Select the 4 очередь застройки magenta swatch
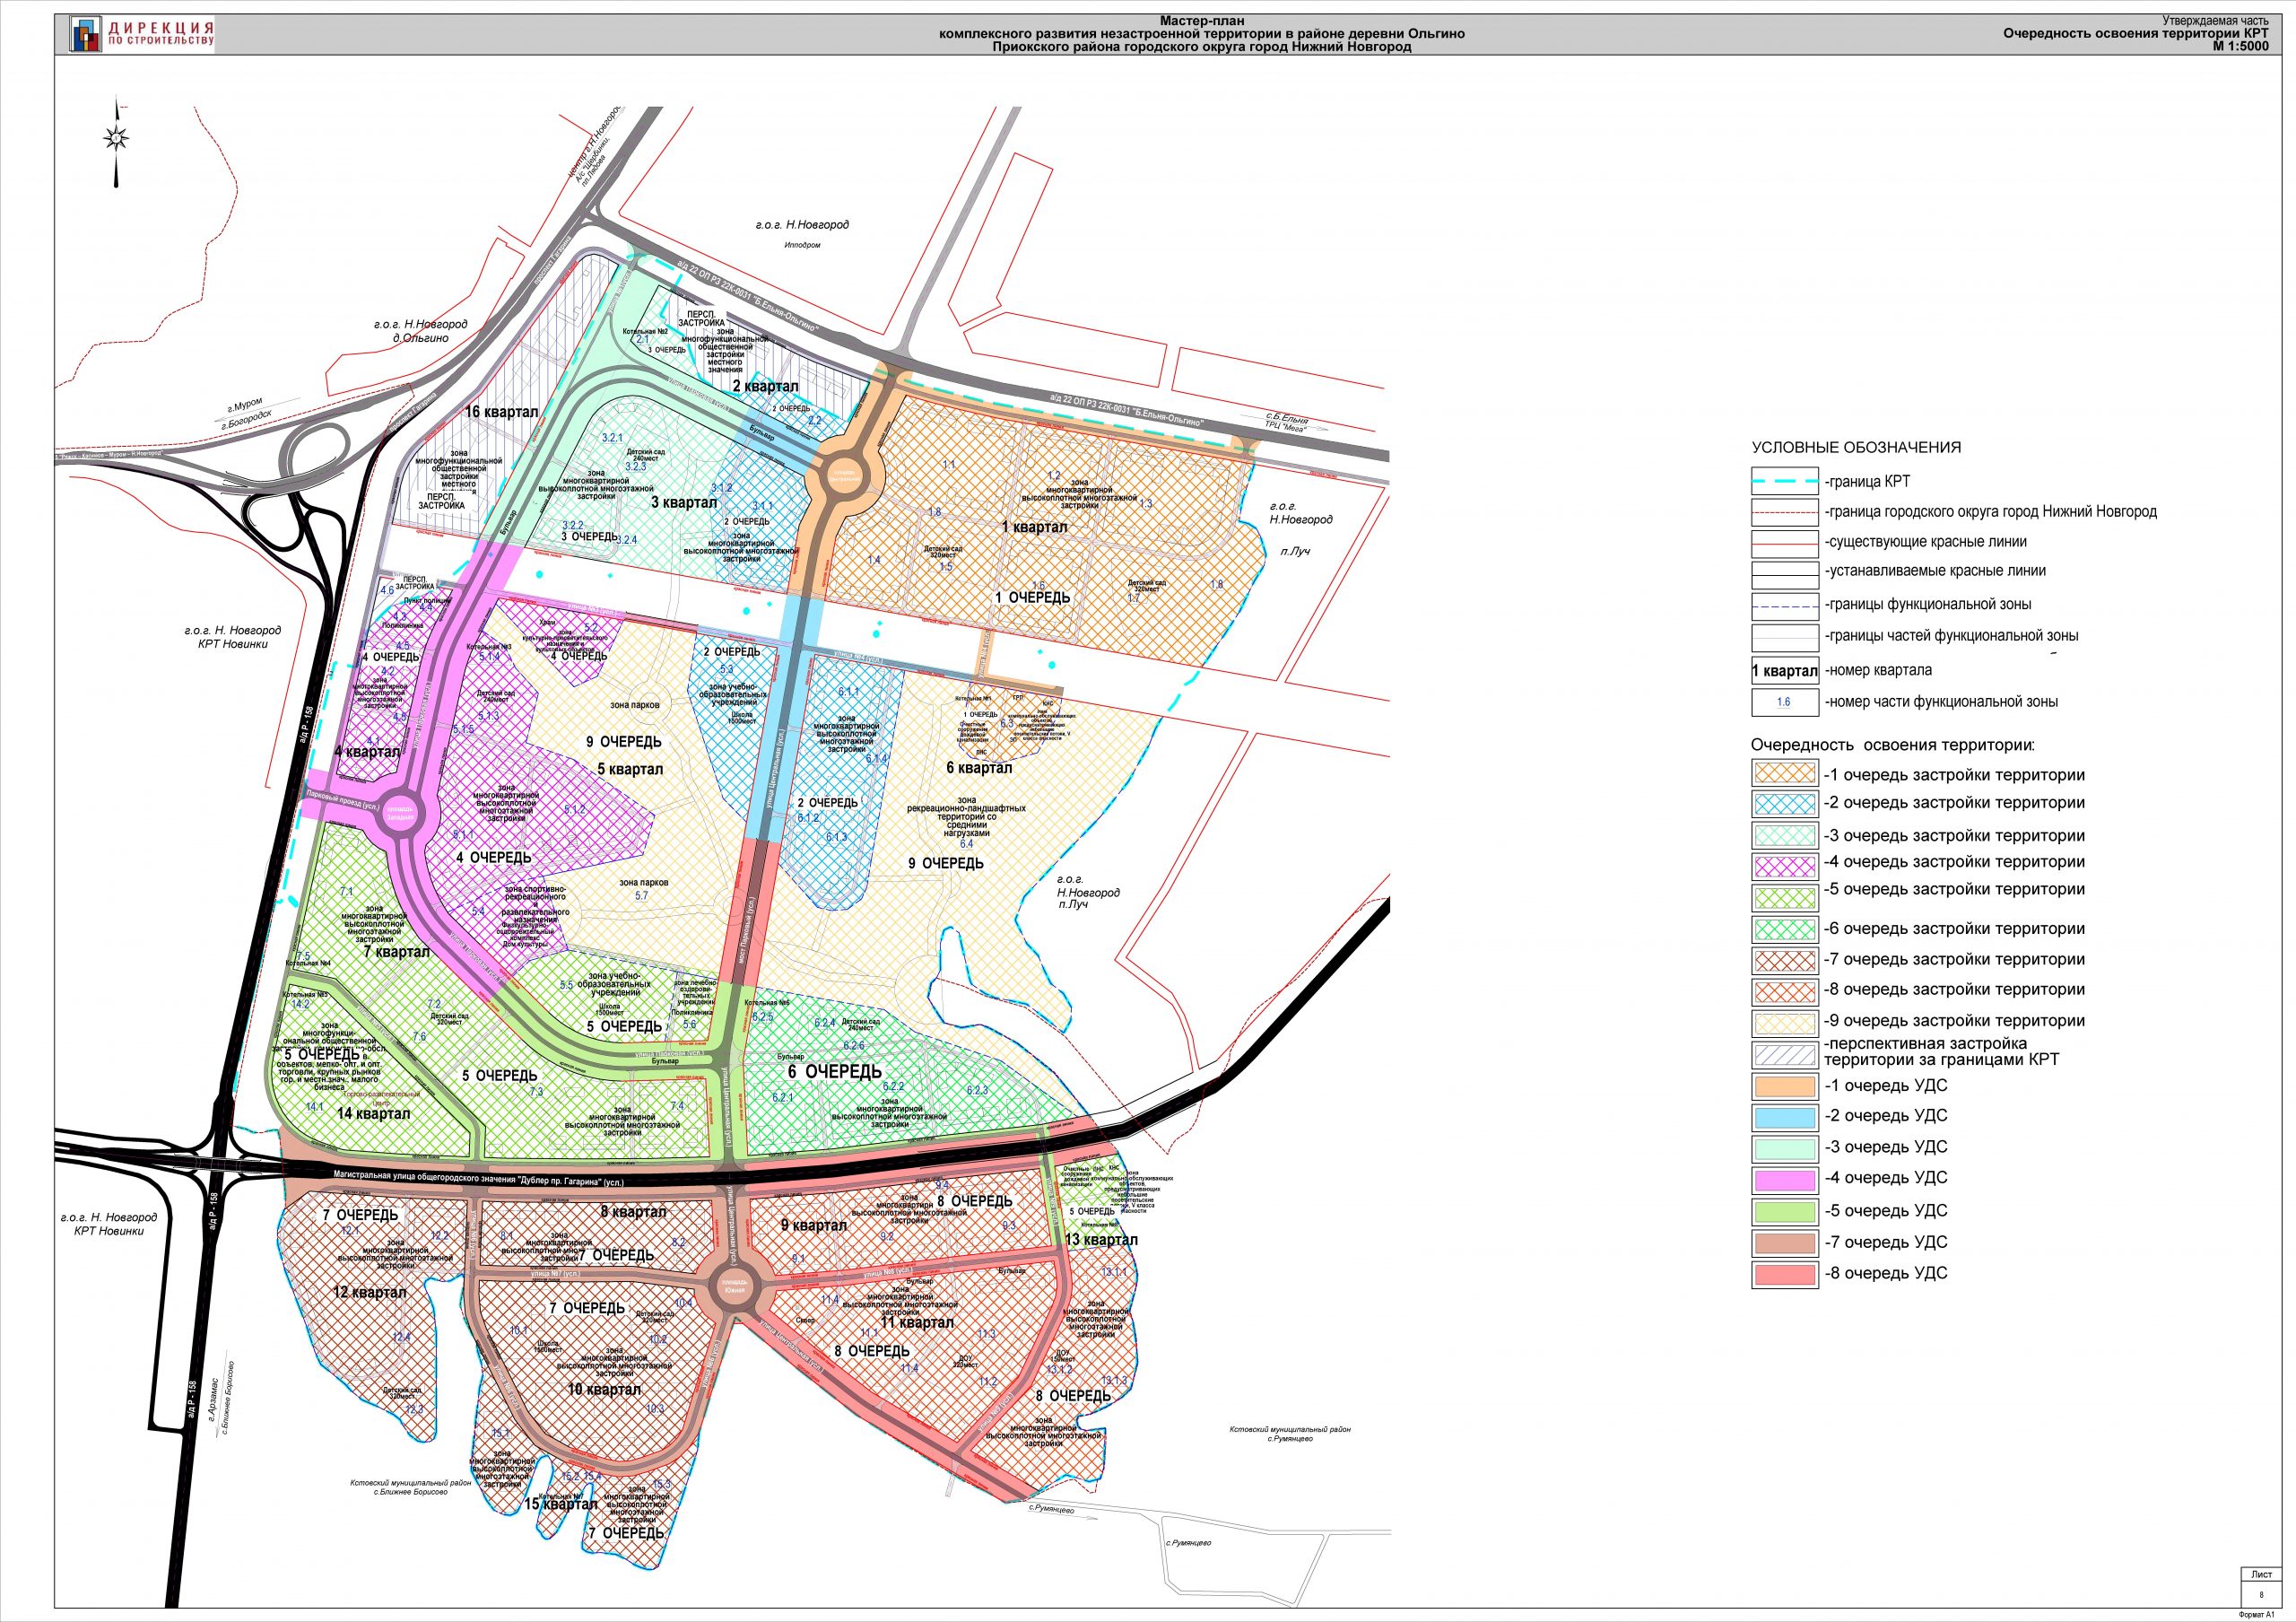 click(1784, 866)
